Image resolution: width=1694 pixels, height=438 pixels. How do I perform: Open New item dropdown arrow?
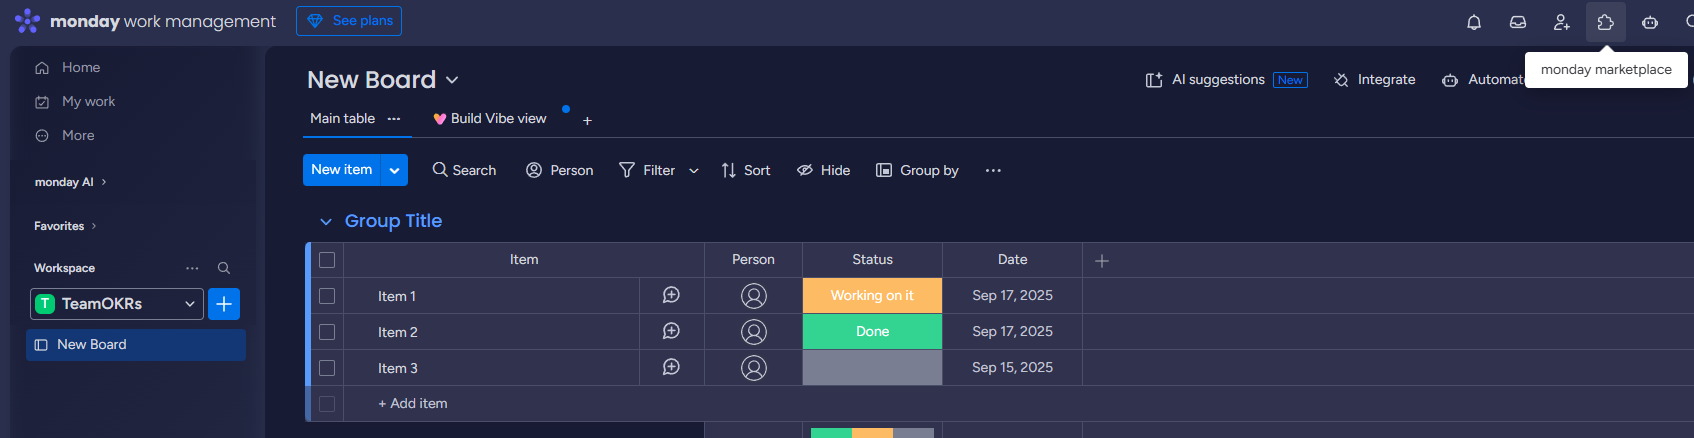tap(394, 170)
